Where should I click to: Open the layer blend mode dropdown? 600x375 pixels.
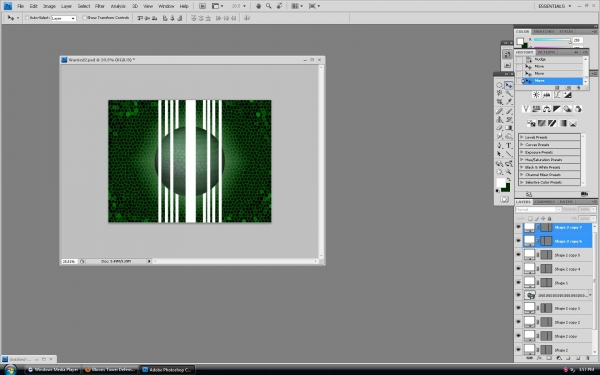[538, 210]
